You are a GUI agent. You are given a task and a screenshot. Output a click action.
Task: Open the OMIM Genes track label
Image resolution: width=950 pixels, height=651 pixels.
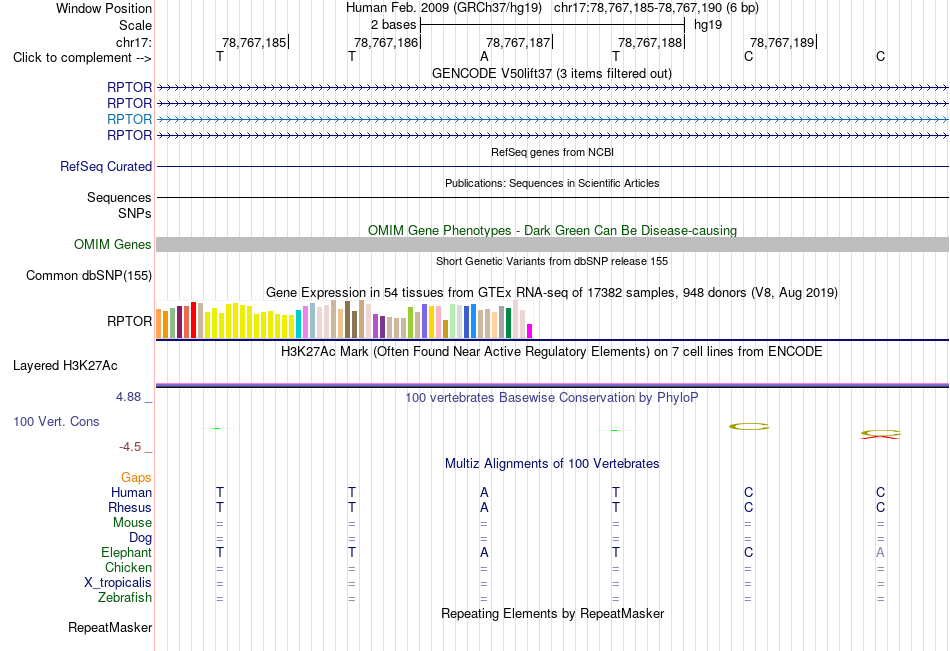pos(112,244)
